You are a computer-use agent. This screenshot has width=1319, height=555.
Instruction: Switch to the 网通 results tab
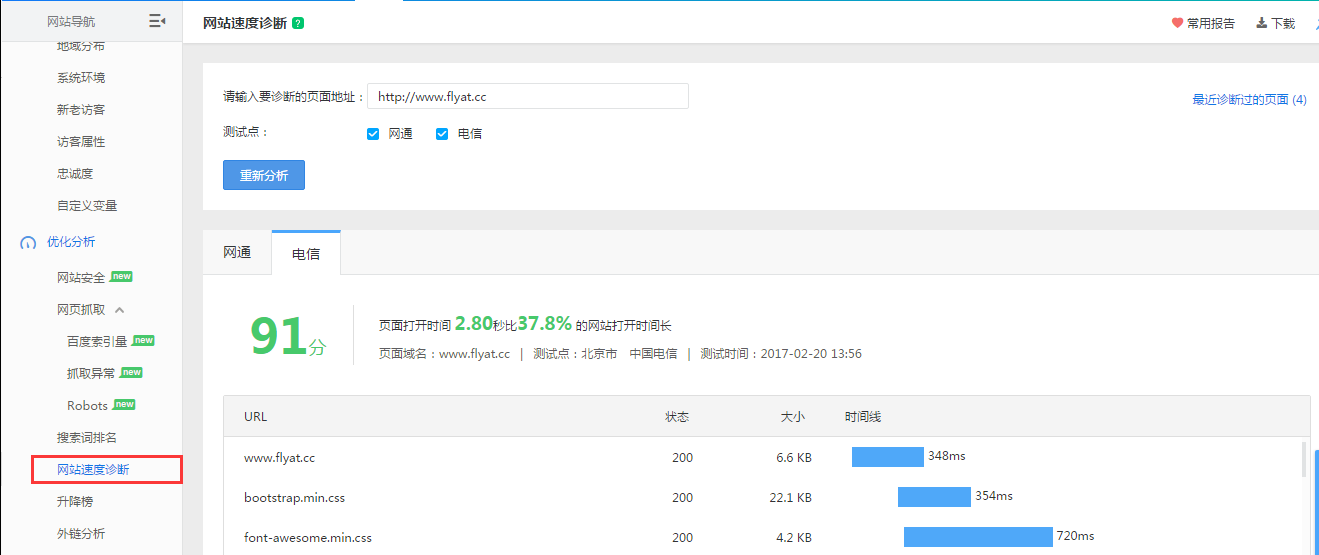click(x=237, y=253)
